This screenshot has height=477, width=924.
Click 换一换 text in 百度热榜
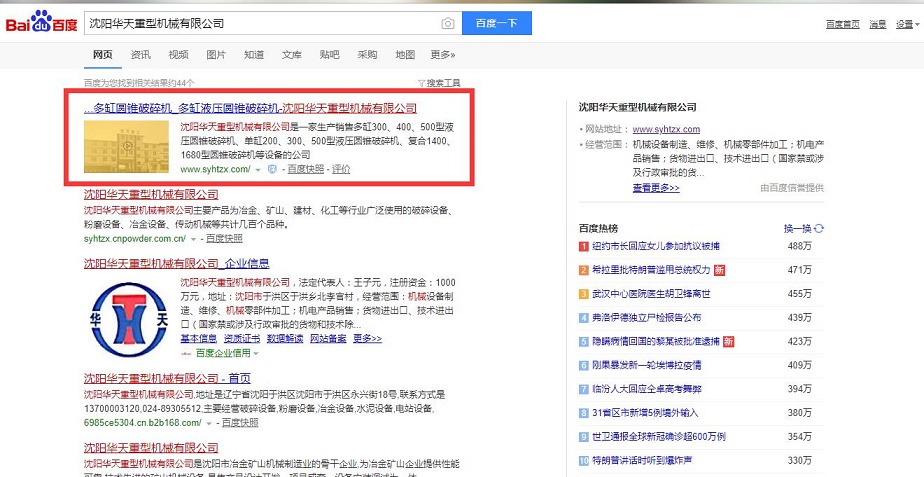[x=797, y=229]
